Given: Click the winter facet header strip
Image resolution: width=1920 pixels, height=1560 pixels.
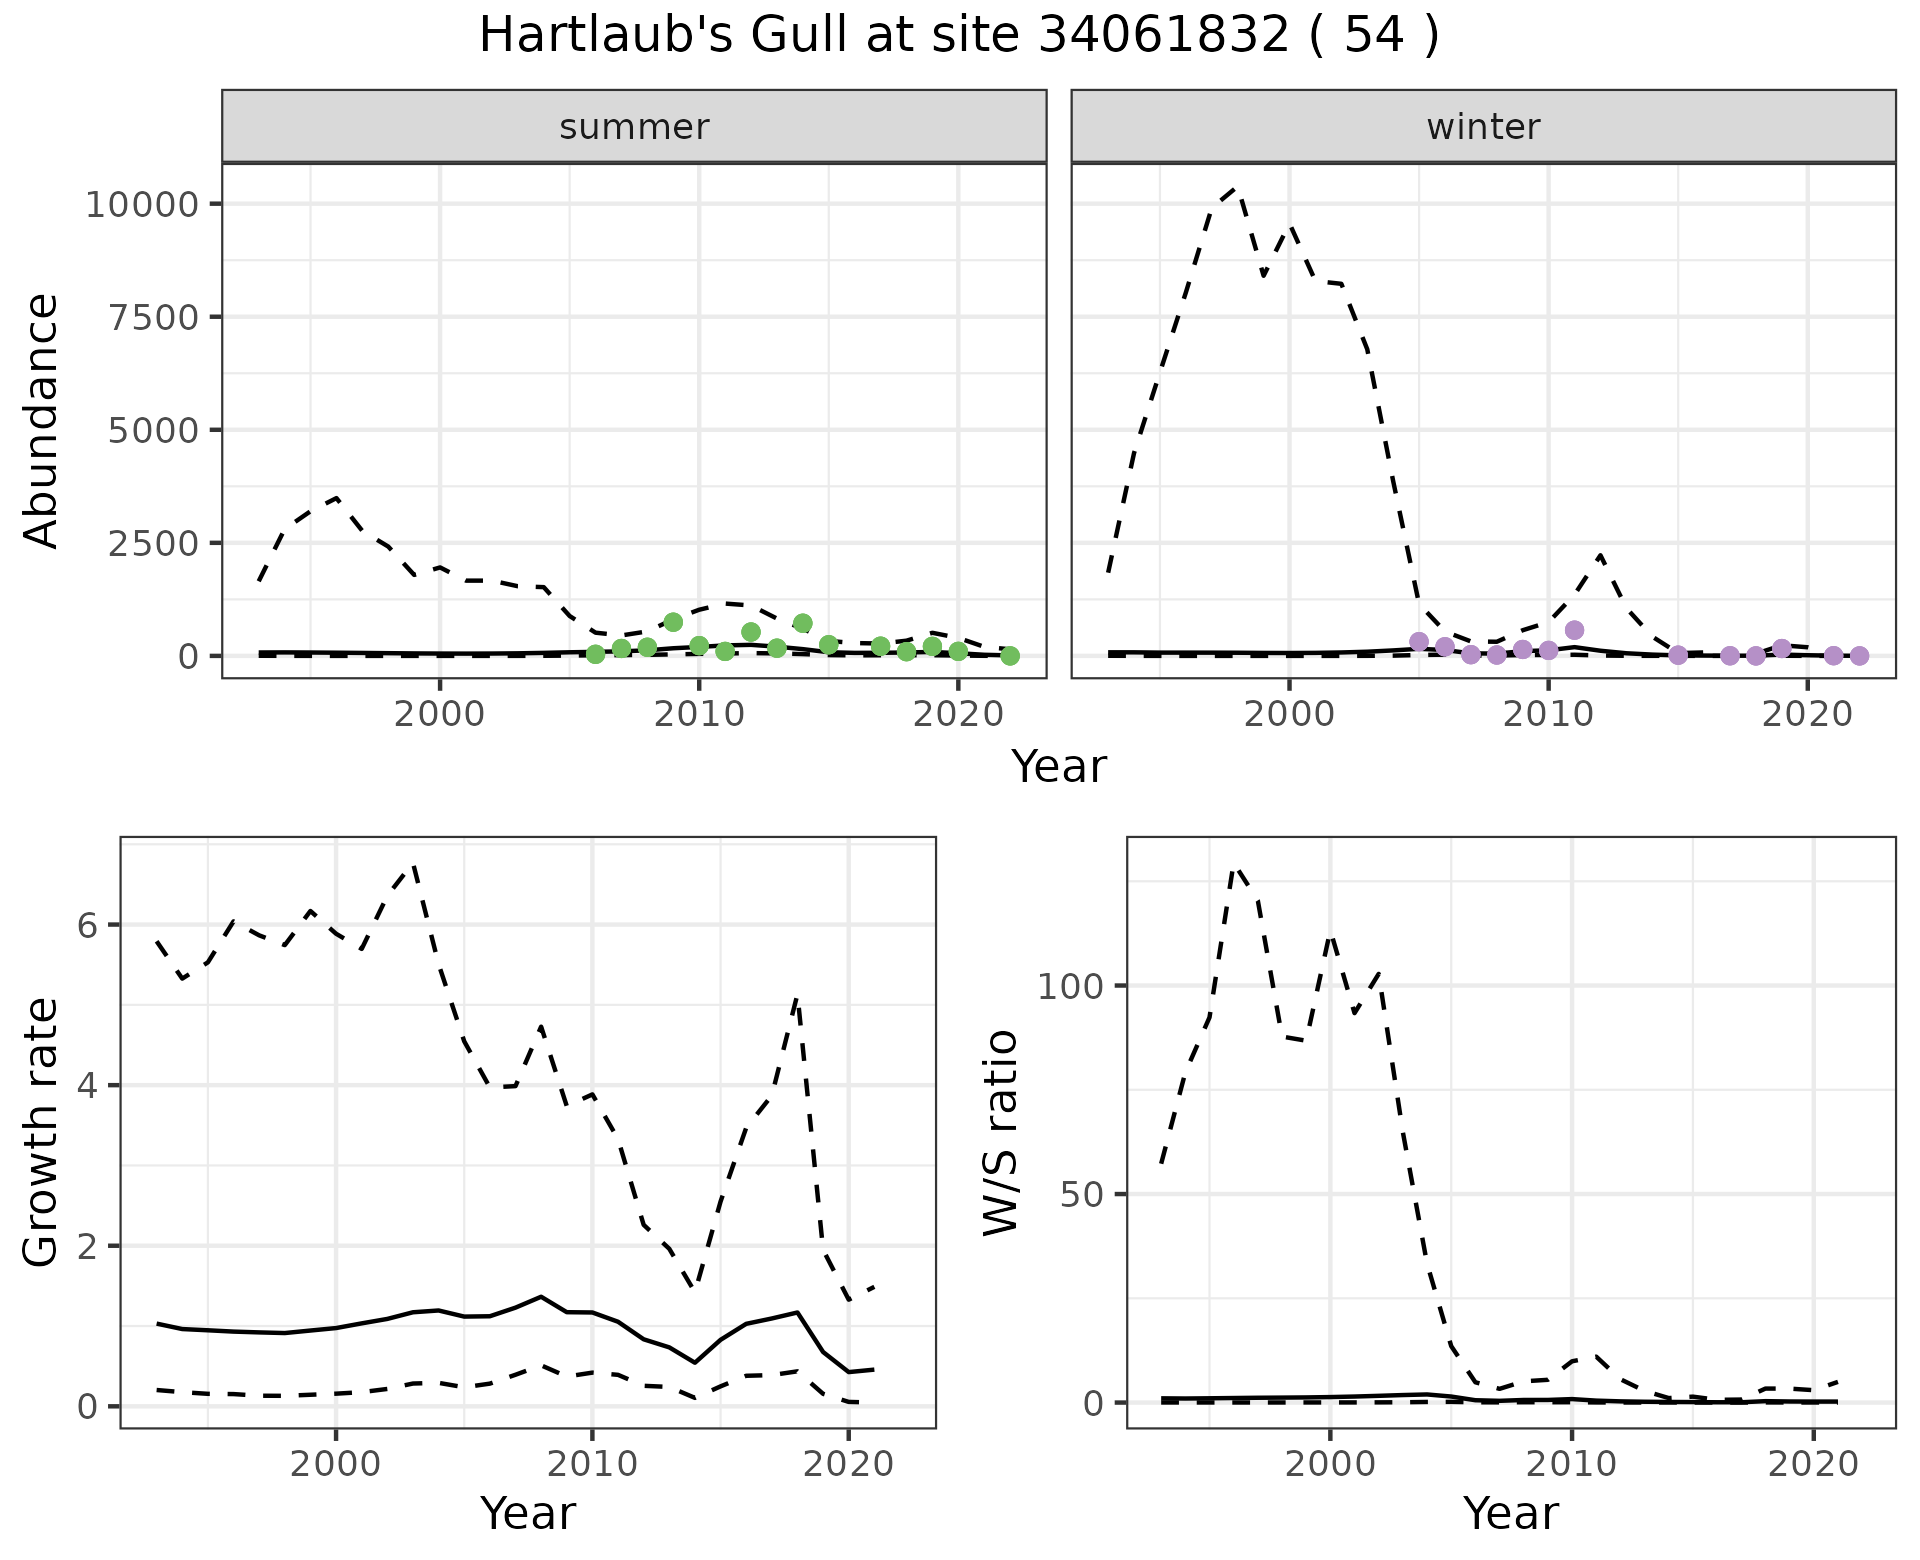Looking at the screenshot, I should (1483, 127).
